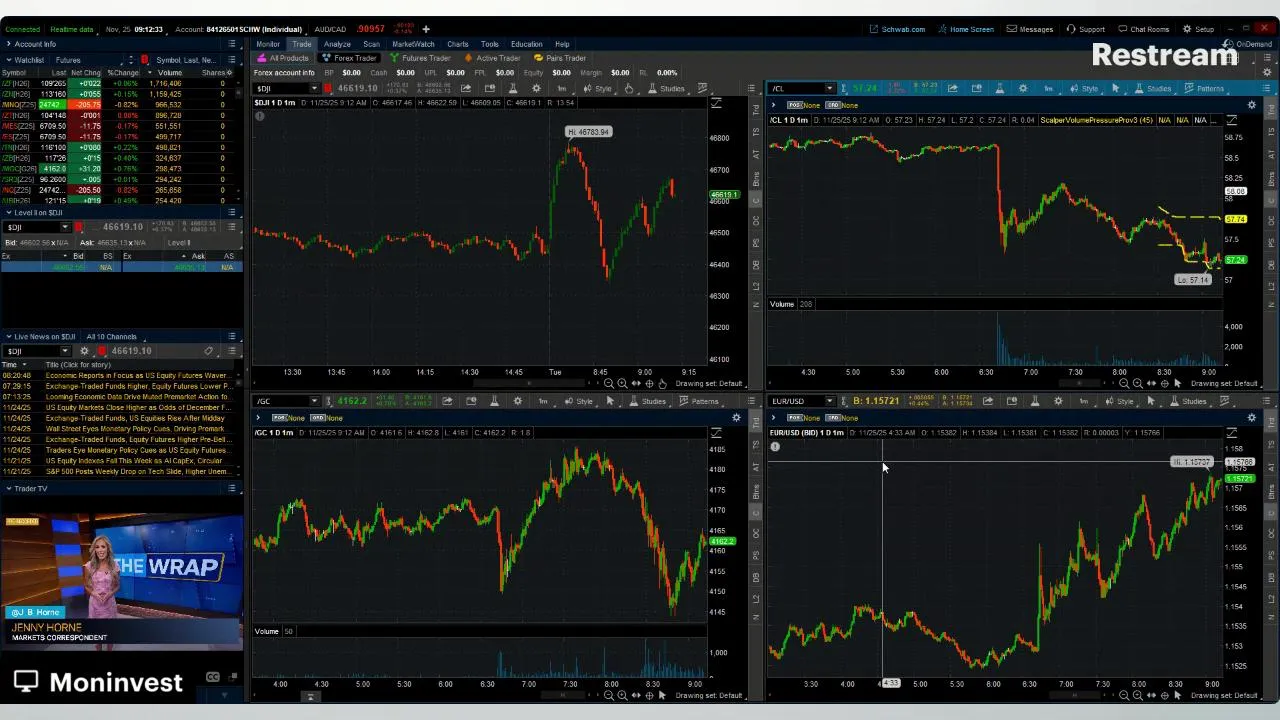Open Drawing set: Default under /GC chart
Screen dimensions: 1280x720
point(709,695)
